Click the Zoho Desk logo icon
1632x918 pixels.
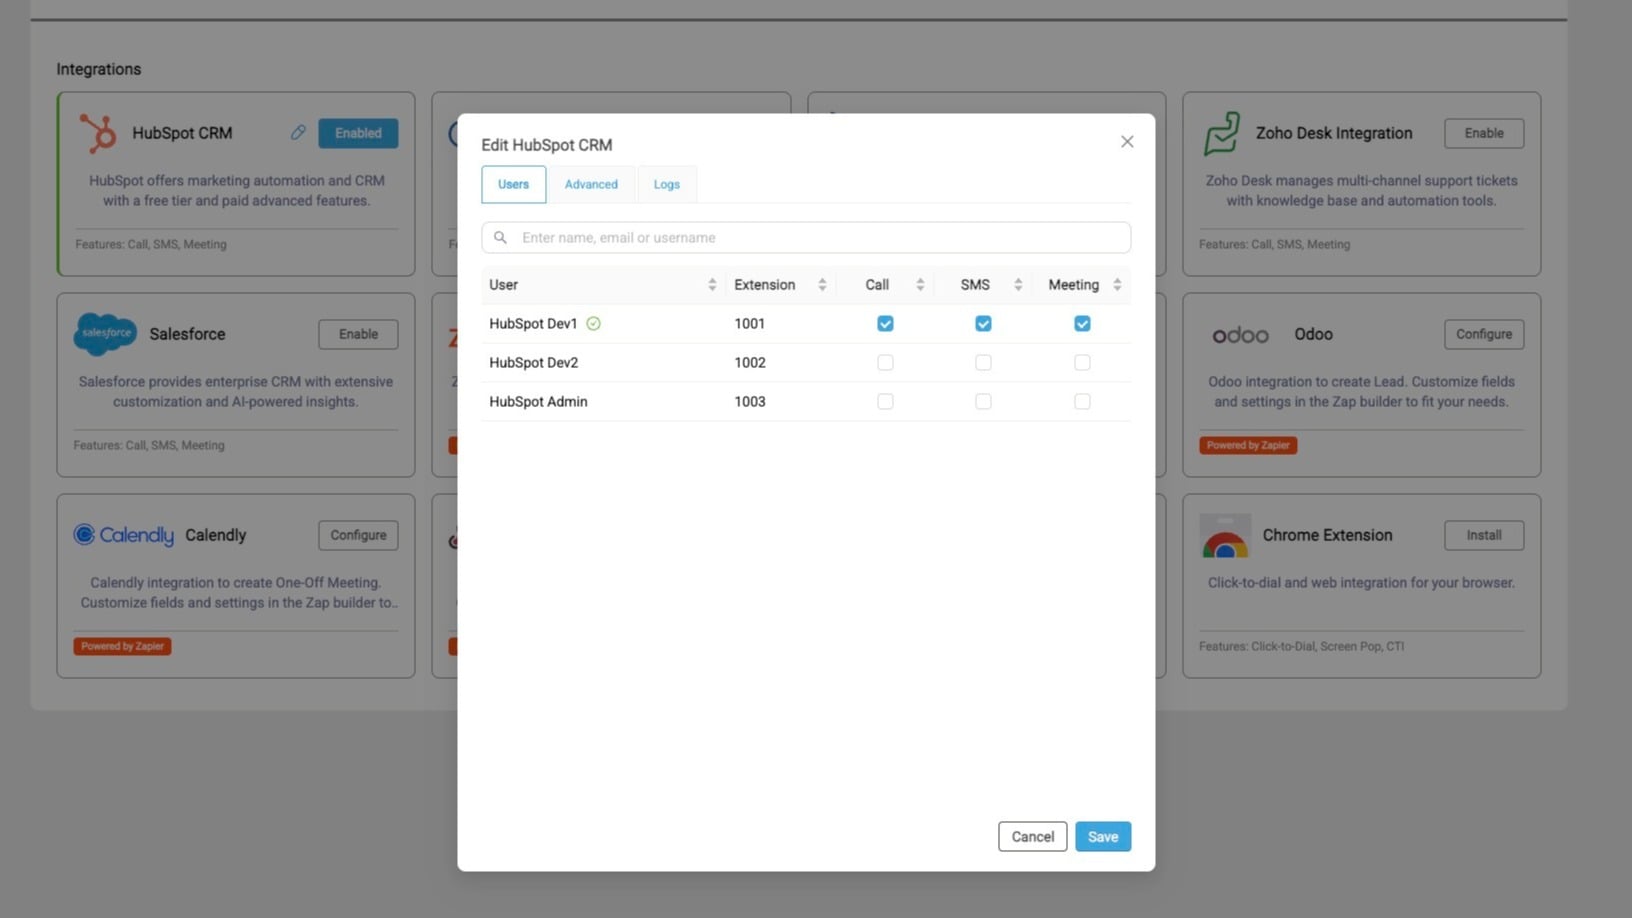1222,133
